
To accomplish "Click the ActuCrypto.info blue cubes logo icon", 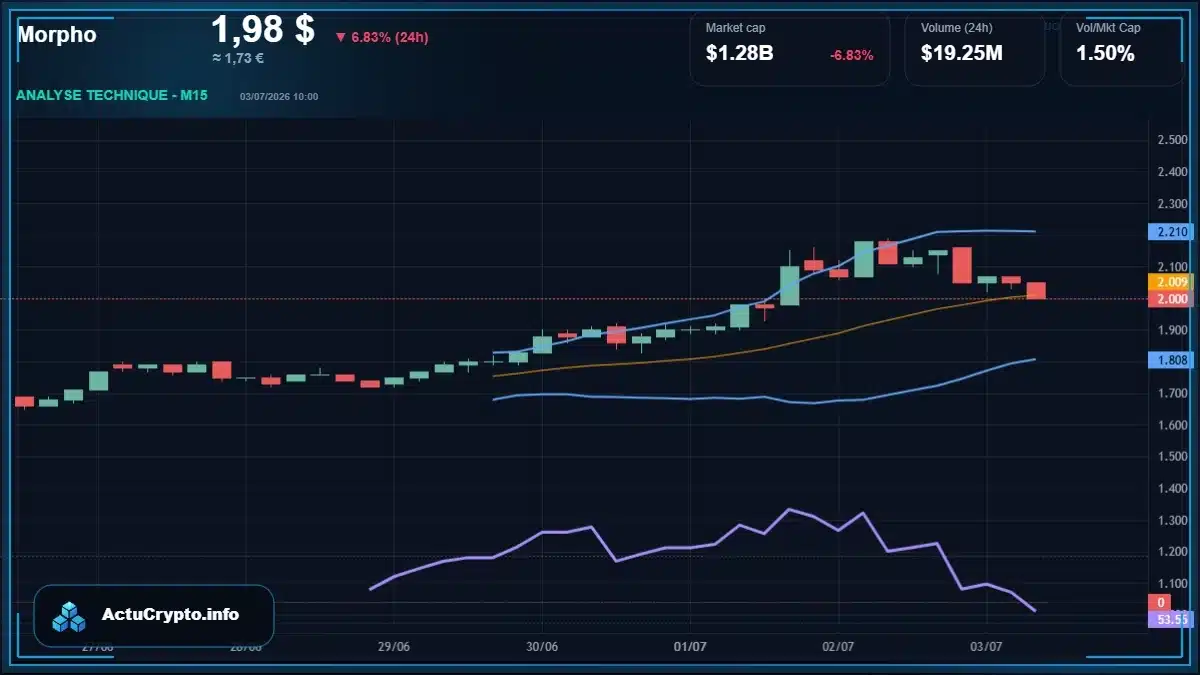I will 69,616.
